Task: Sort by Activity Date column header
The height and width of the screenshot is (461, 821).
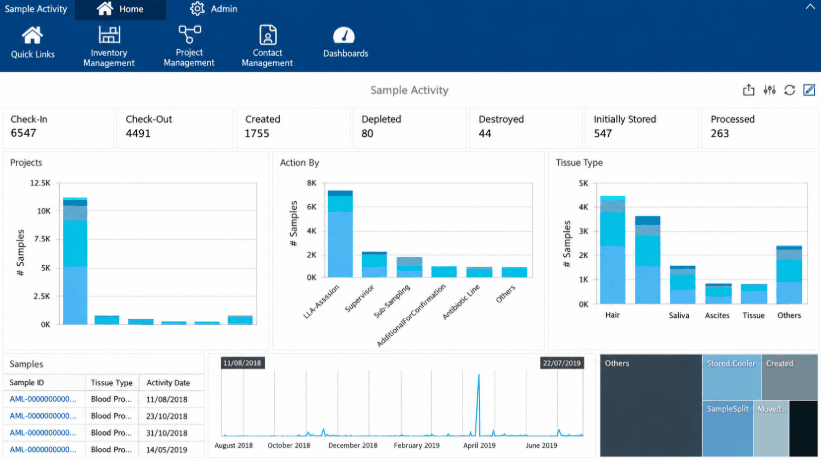Action: tap(168, 383)
